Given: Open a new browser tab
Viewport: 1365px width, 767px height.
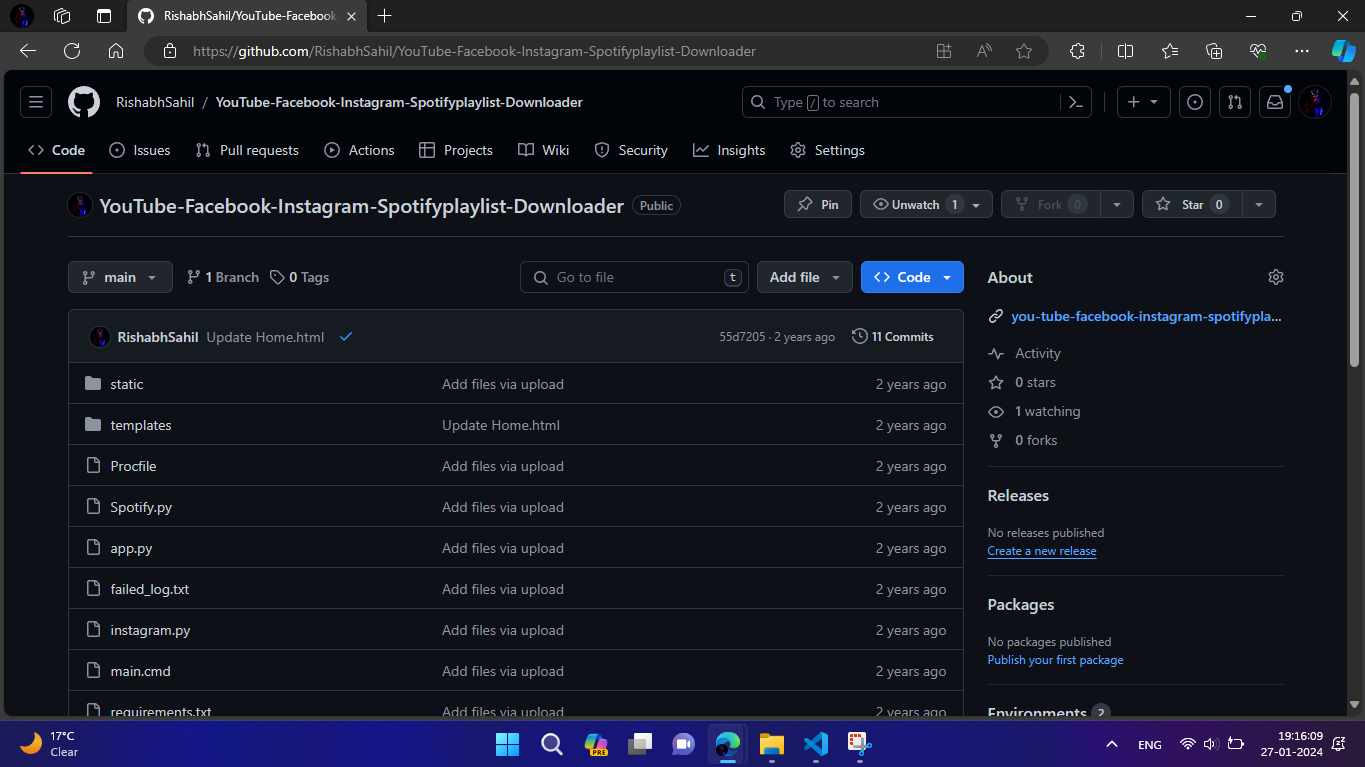Looking at the screenshot, I should pos(385,16).
